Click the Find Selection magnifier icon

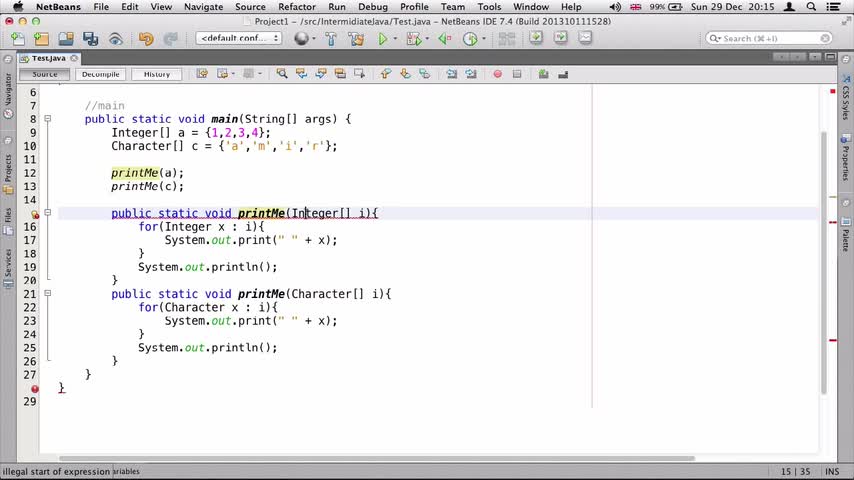coord(282,74)
